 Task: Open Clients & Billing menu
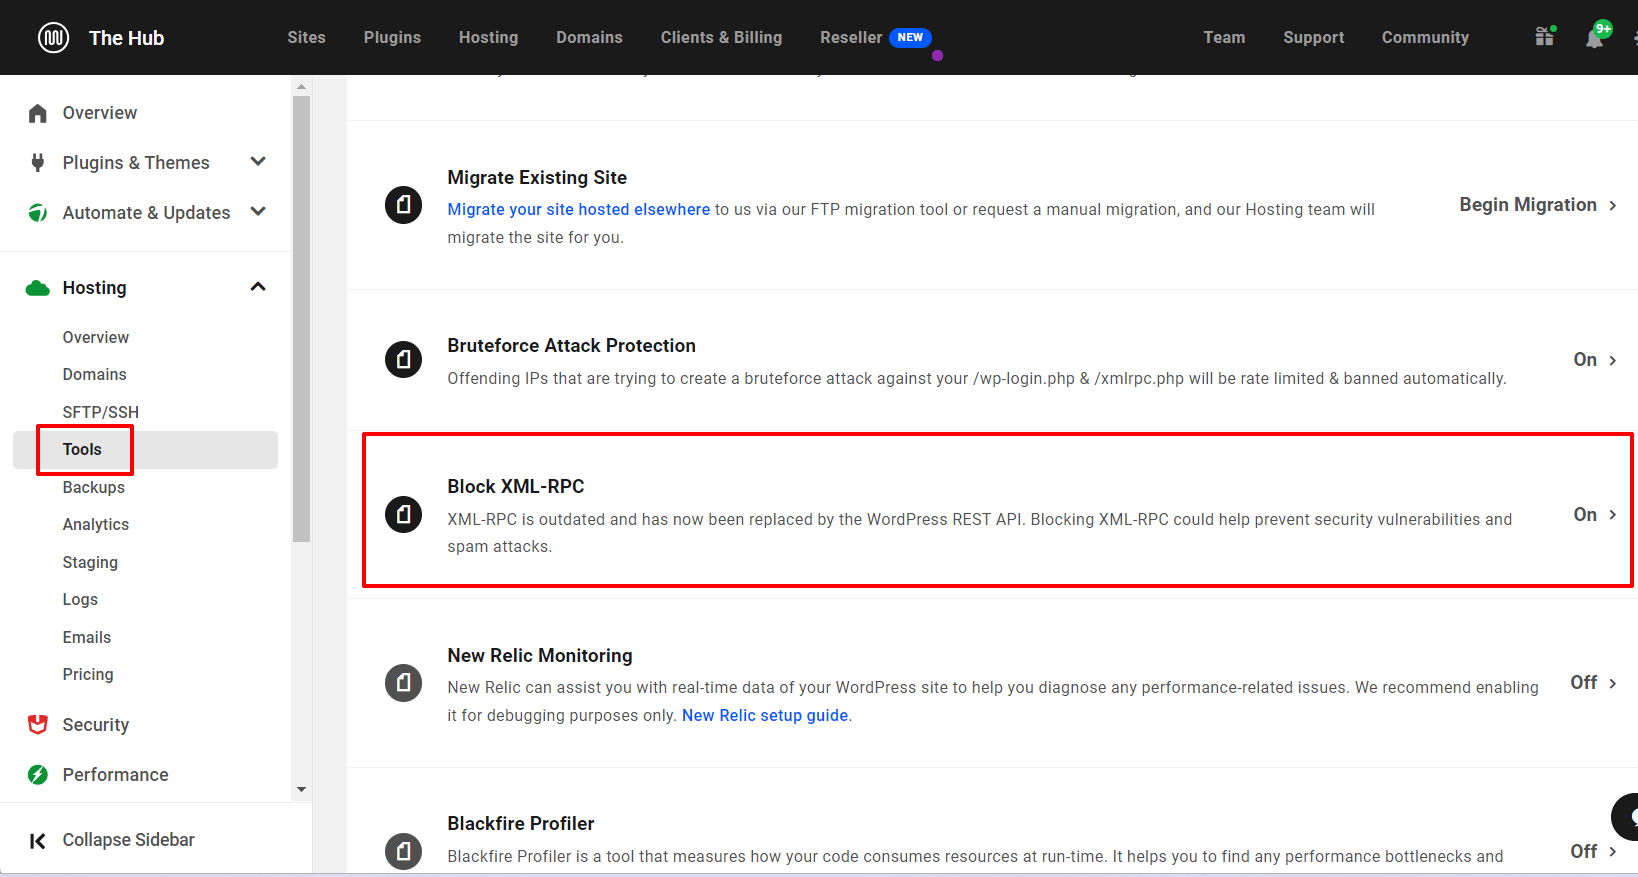pyautogui.click(x=721, y=37)
